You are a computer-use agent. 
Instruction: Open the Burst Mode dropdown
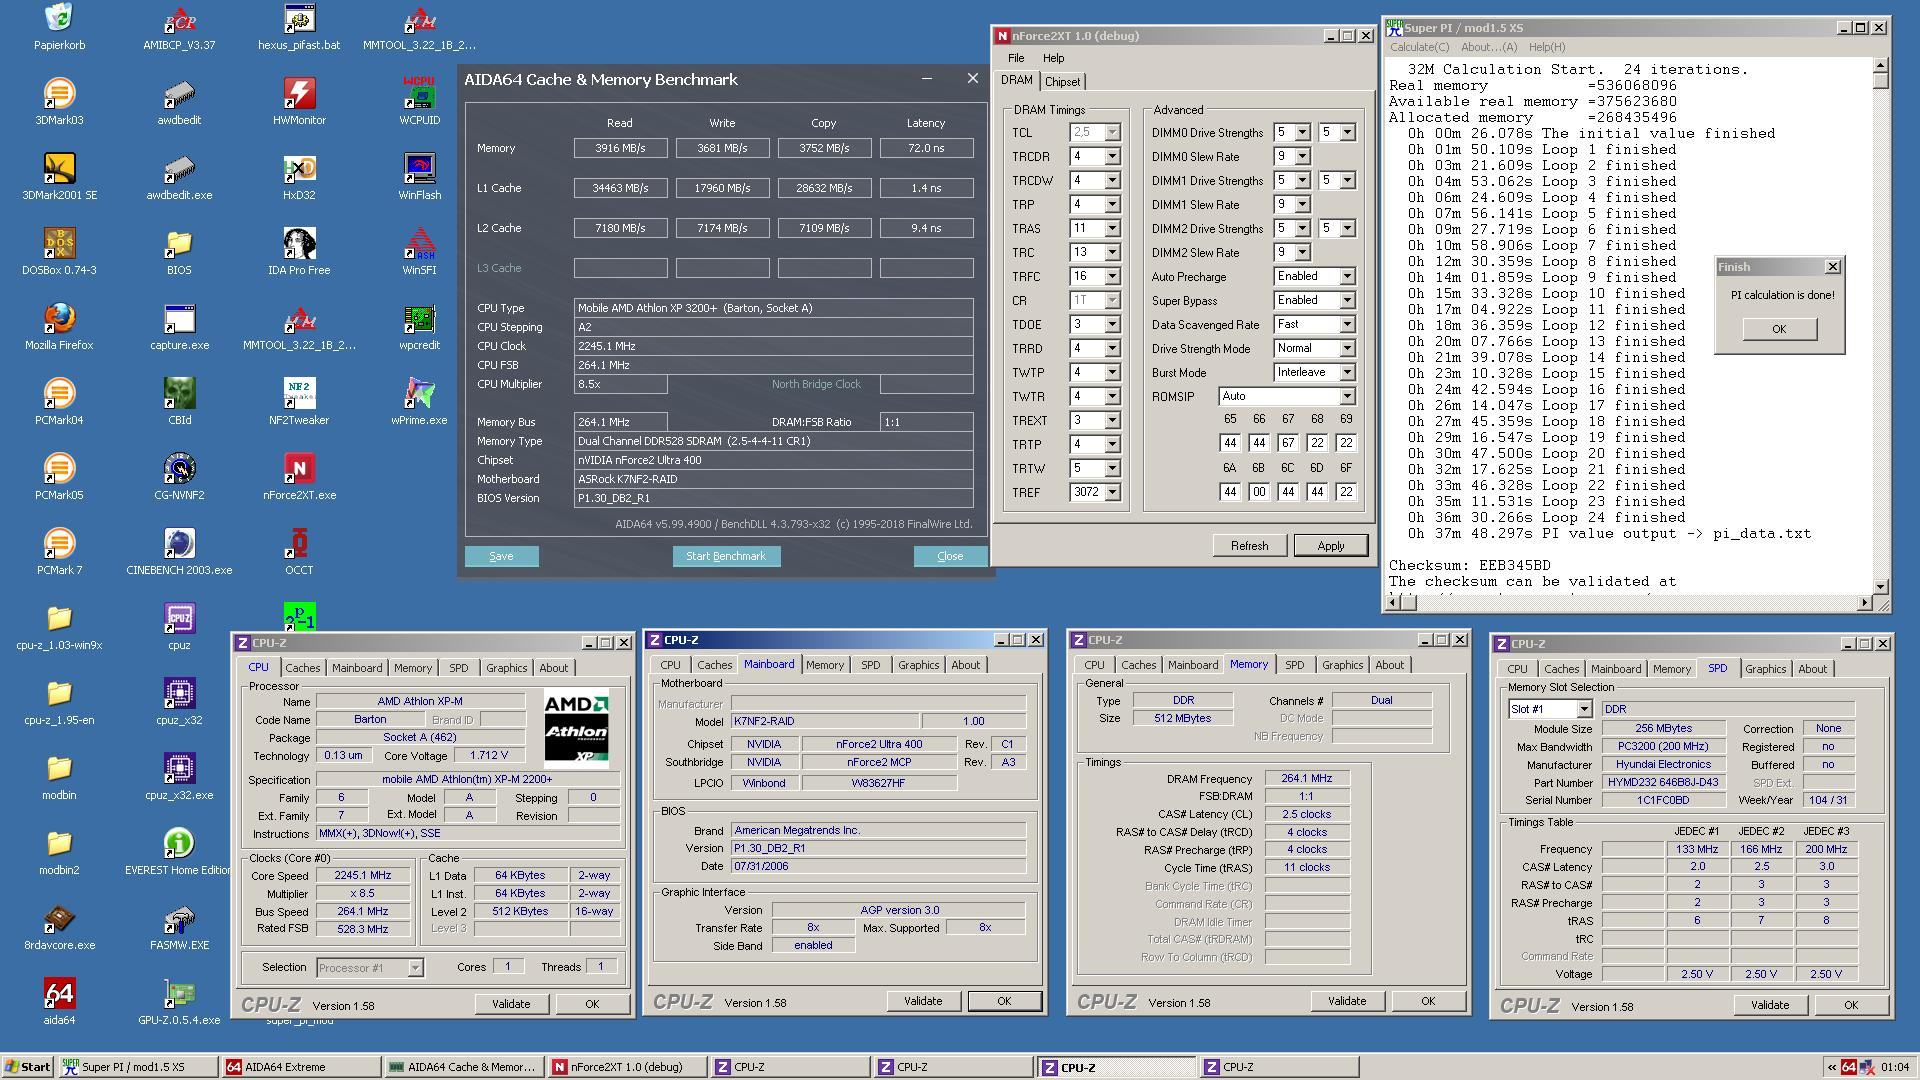click(x=1346, y=373)
